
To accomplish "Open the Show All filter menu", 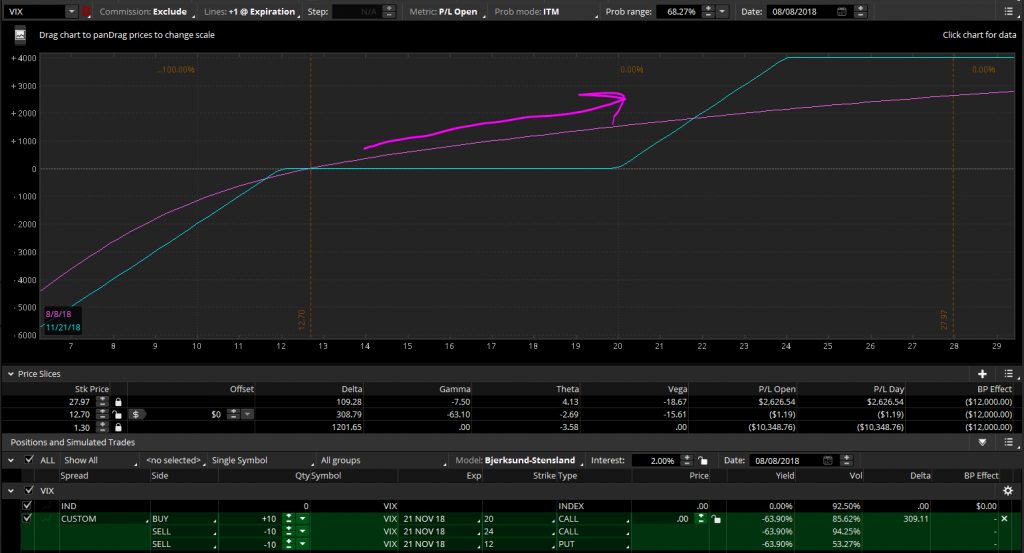I will pyautogui.click(x=98, y=461).
